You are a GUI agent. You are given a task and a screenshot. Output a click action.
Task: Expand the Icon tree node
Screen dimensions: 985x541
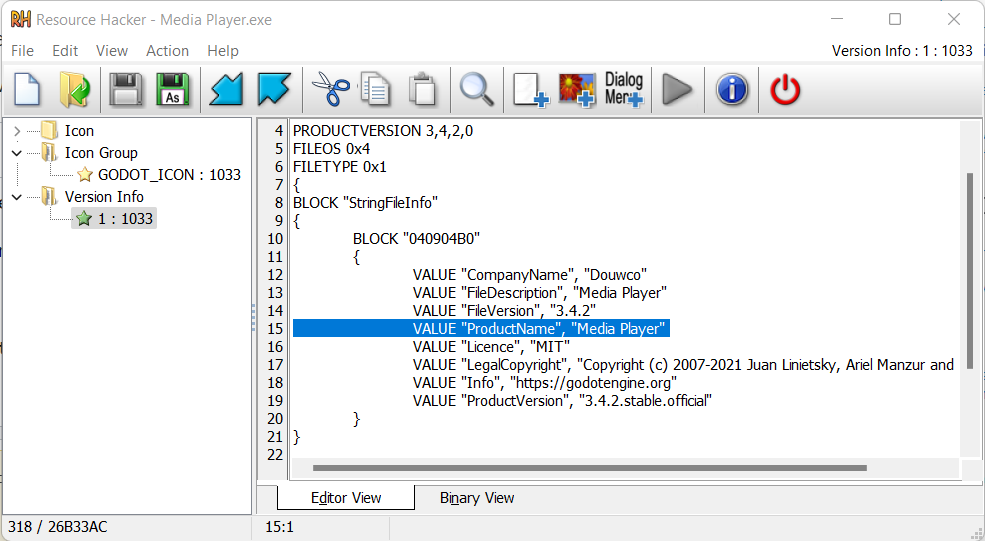click(x=17, y=131)
